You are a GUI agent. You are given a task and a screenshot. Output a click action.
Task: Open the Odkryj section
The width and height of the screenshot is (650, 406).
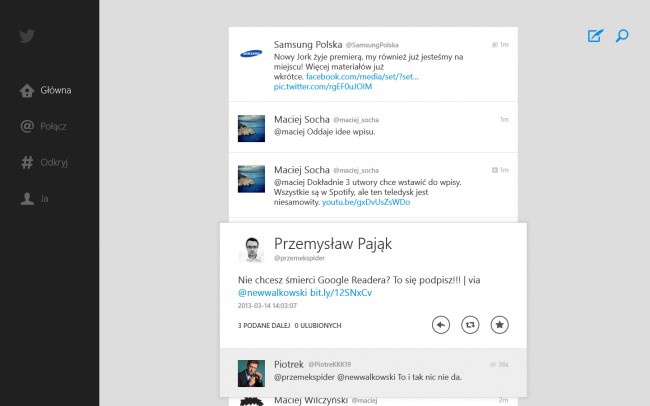[54, 162]
